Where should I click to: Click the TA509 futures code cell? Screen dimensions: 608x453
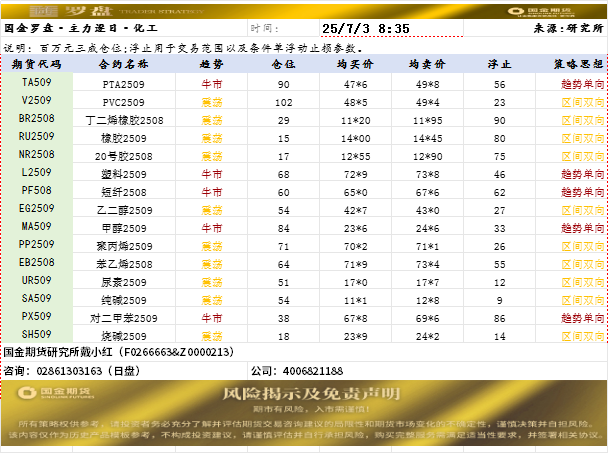[x=37, y=82]
